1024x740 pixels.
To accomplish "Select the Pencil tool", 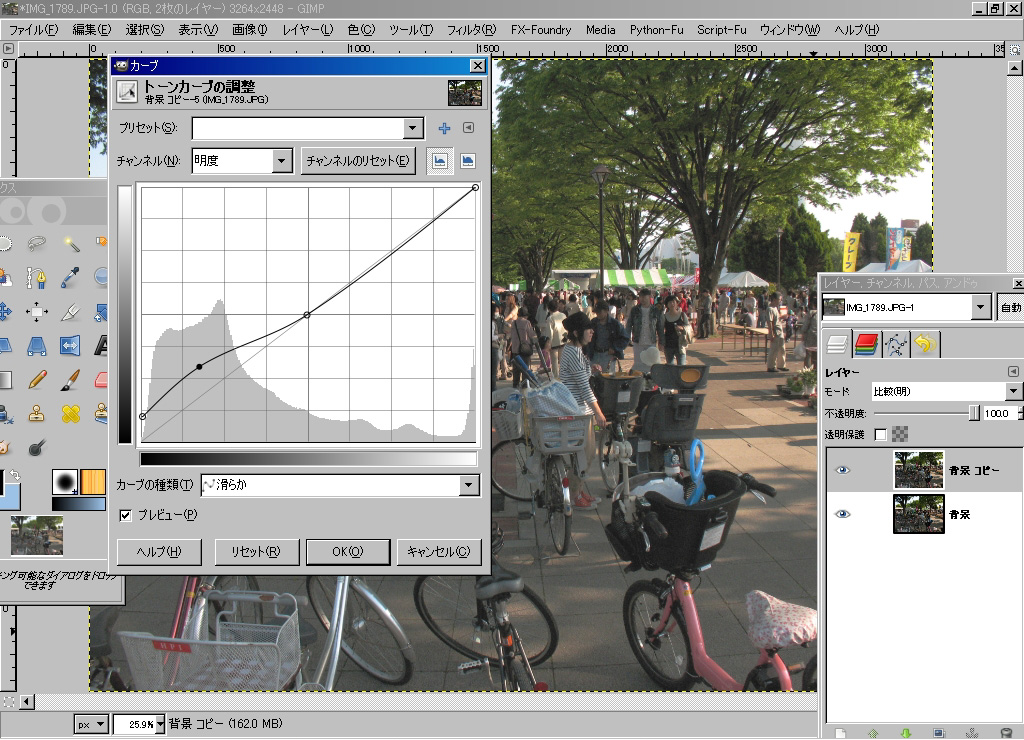I will pyautogui.click(x=37, y=379).
